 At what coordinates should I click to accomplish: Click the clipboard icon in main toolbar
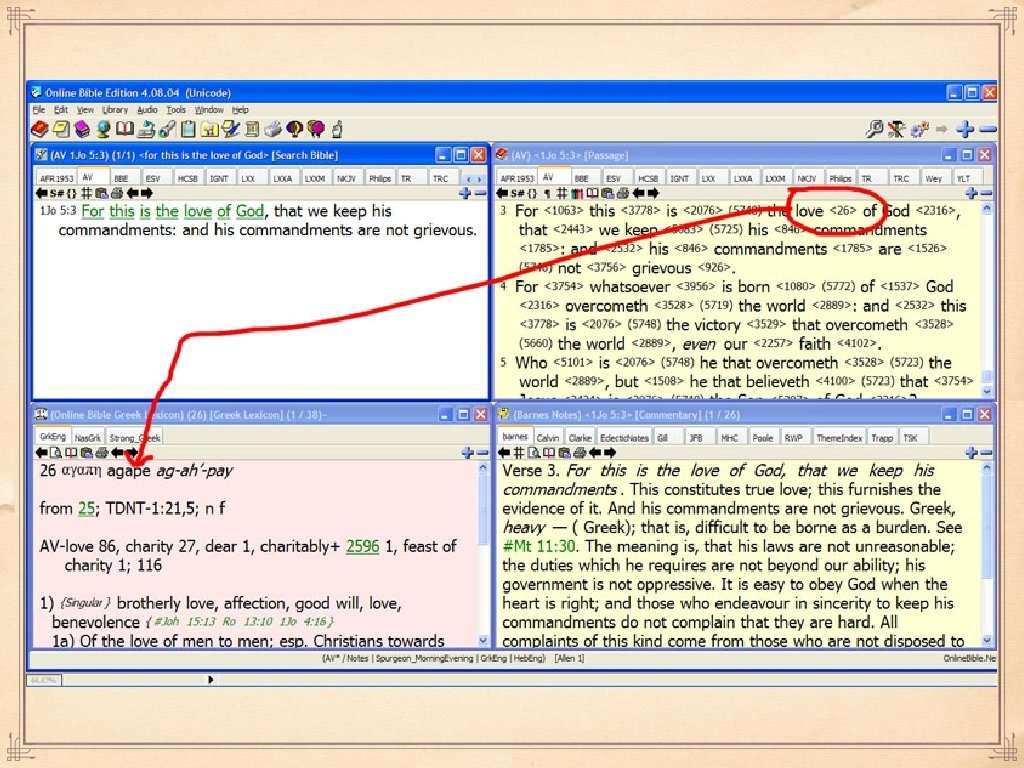(188, 129)
